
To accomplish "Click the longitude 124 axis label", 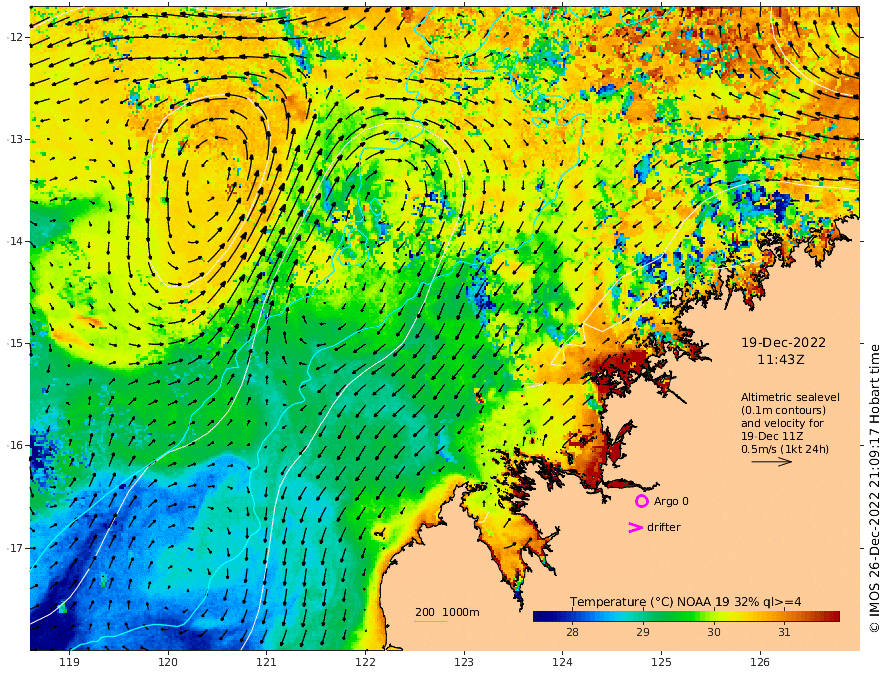I will click(x=563, y=663).
